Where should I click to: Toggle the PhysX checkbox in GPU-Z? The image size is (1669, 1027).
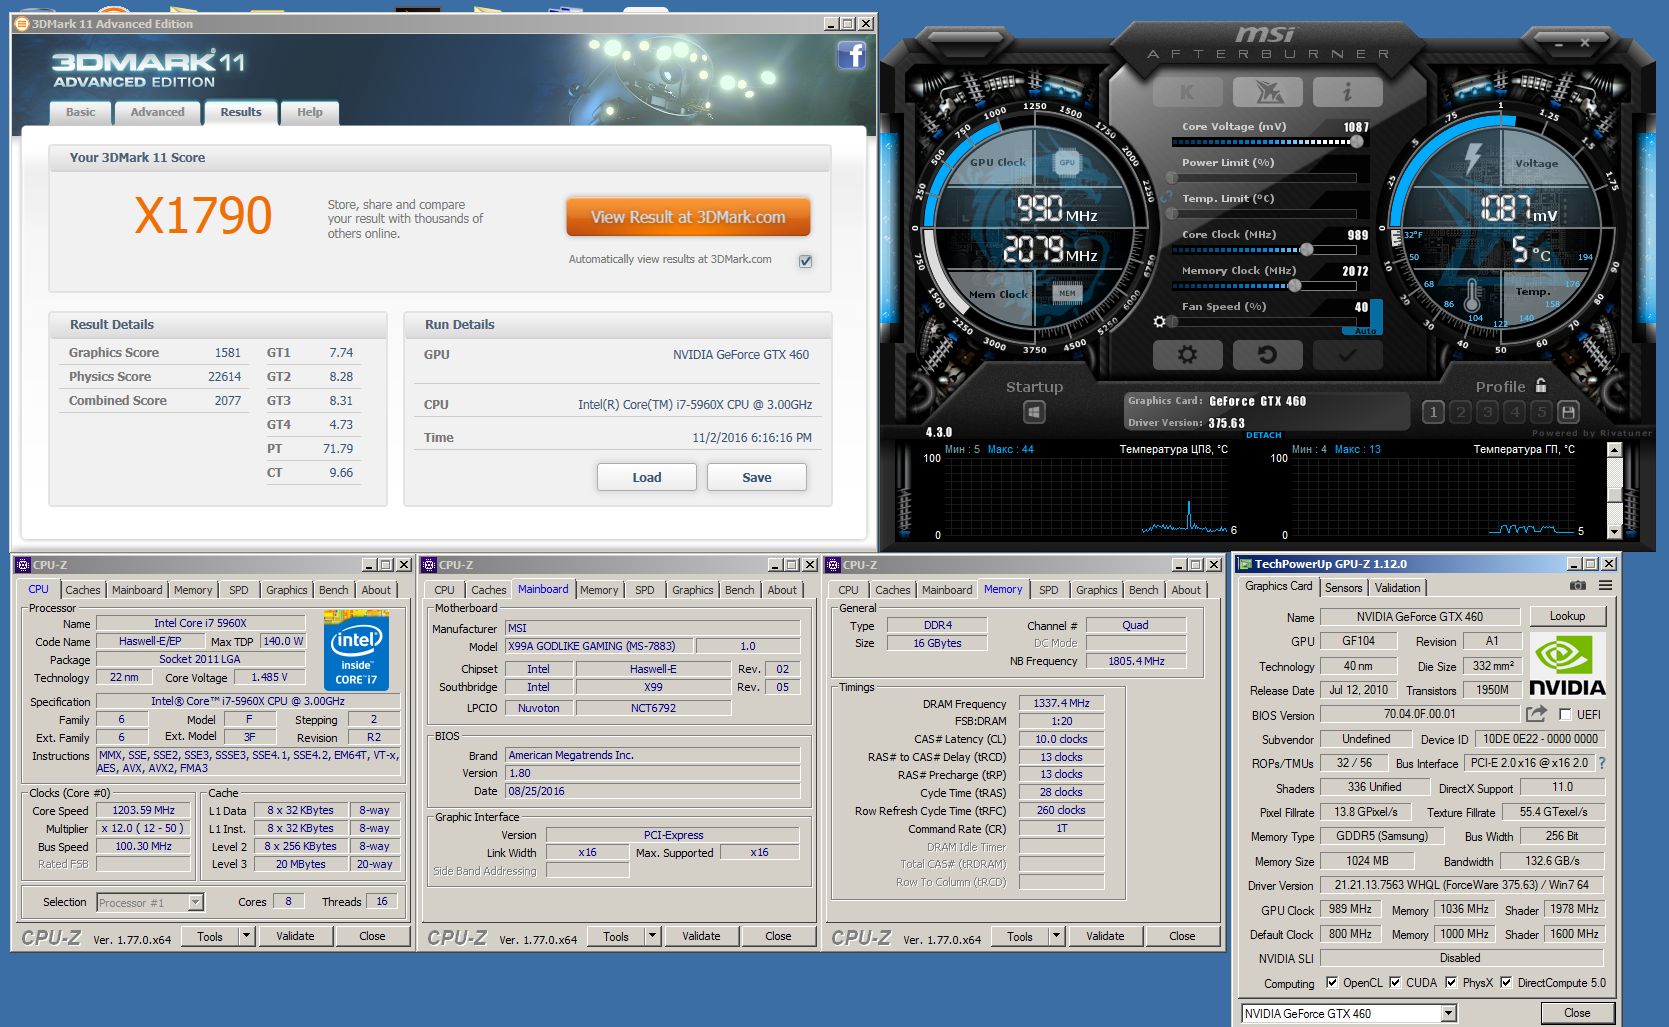[1451, 982]
